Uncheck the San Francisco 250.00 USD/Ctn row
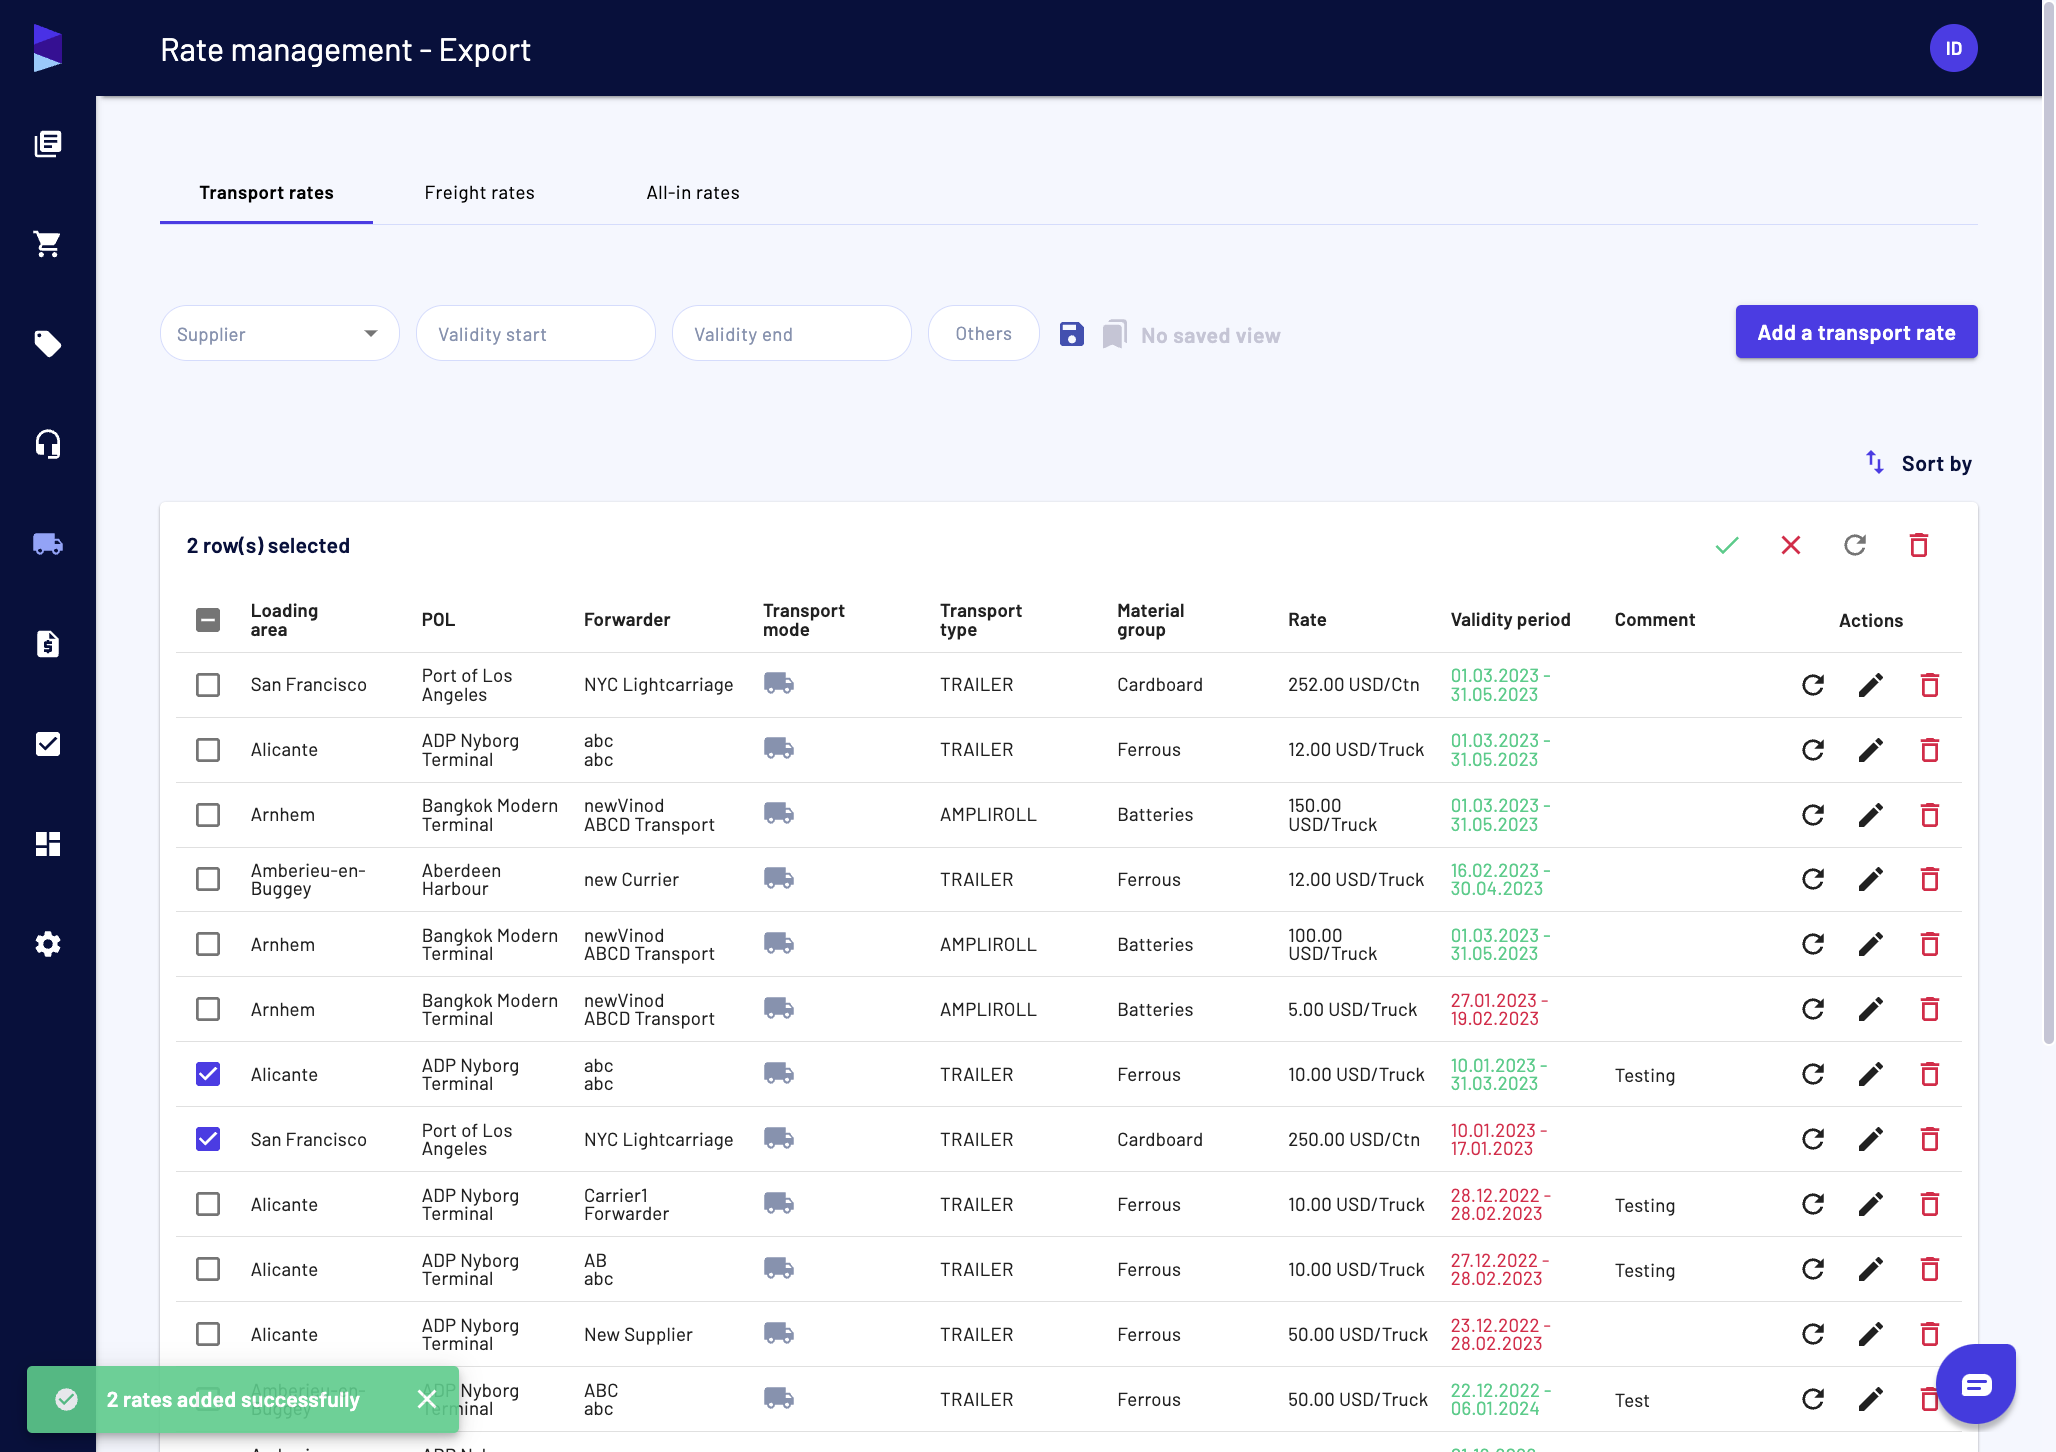 tap(208, 1139)
